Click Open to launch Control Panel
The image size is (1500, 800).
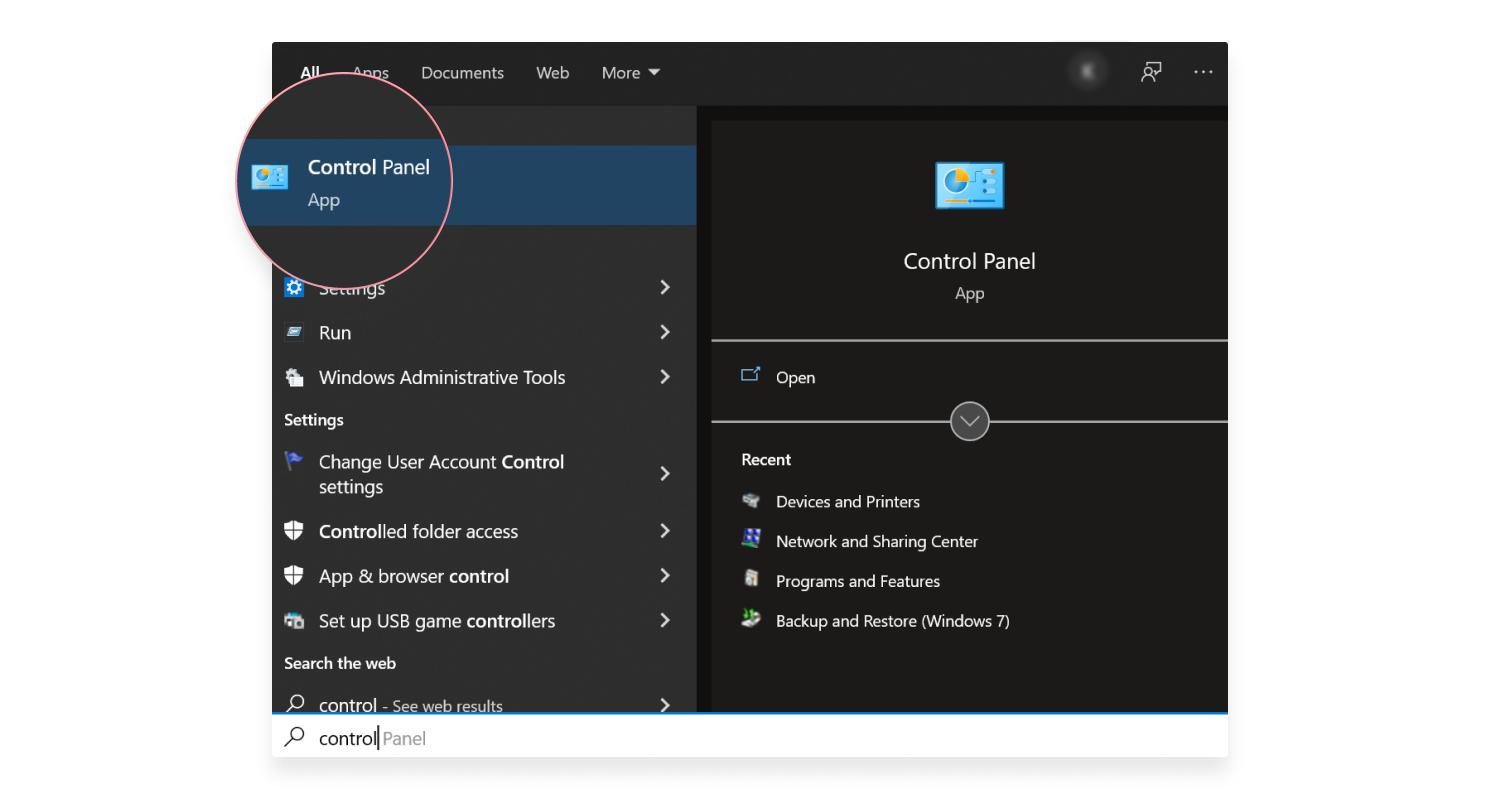click(x=795, y=377)
